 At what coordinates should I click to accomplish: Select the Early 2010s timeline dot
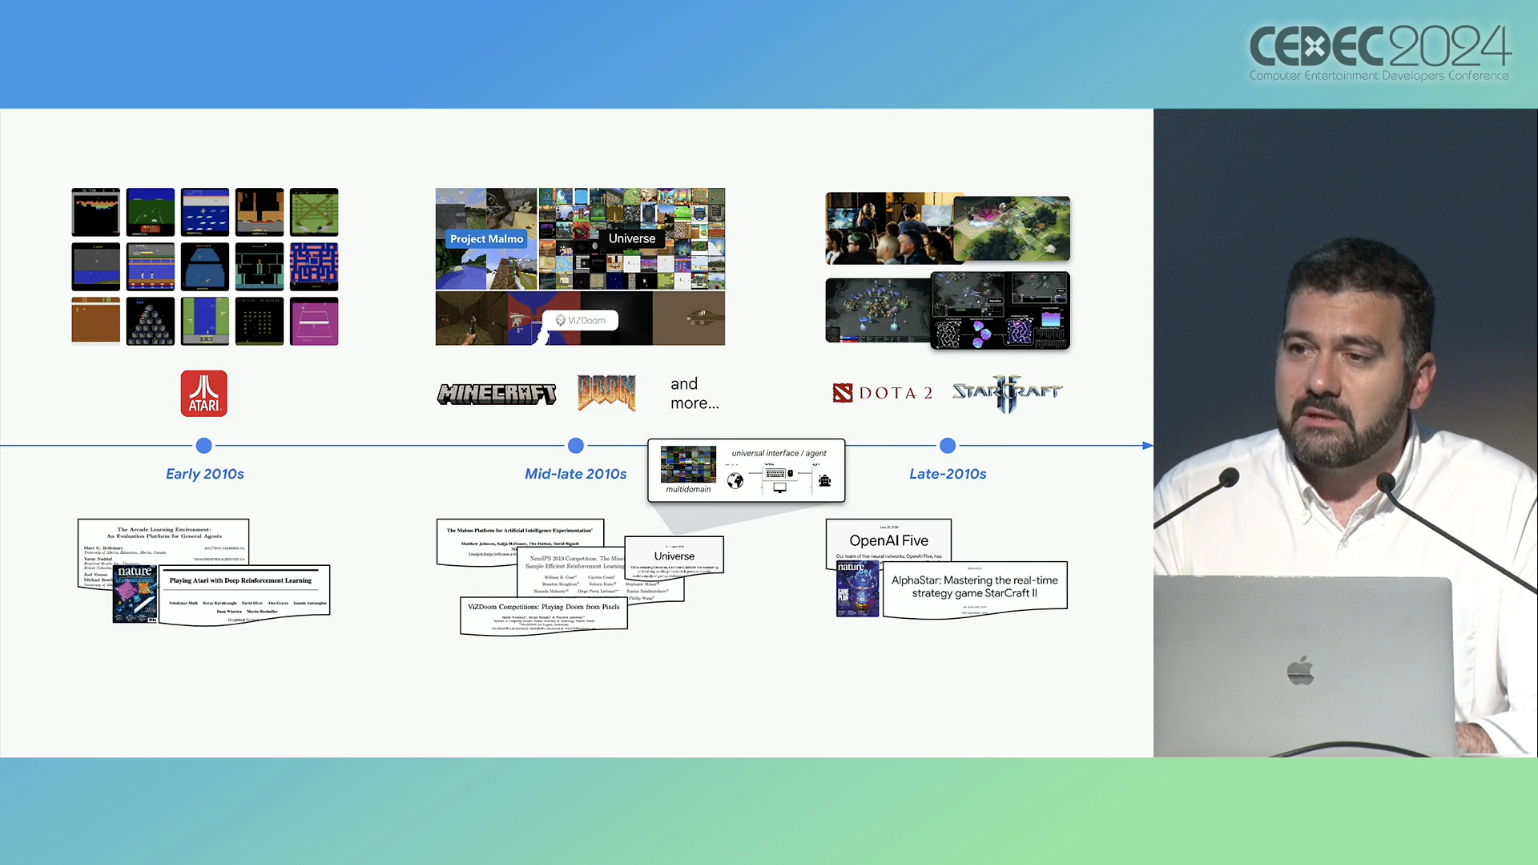(204, 446)
